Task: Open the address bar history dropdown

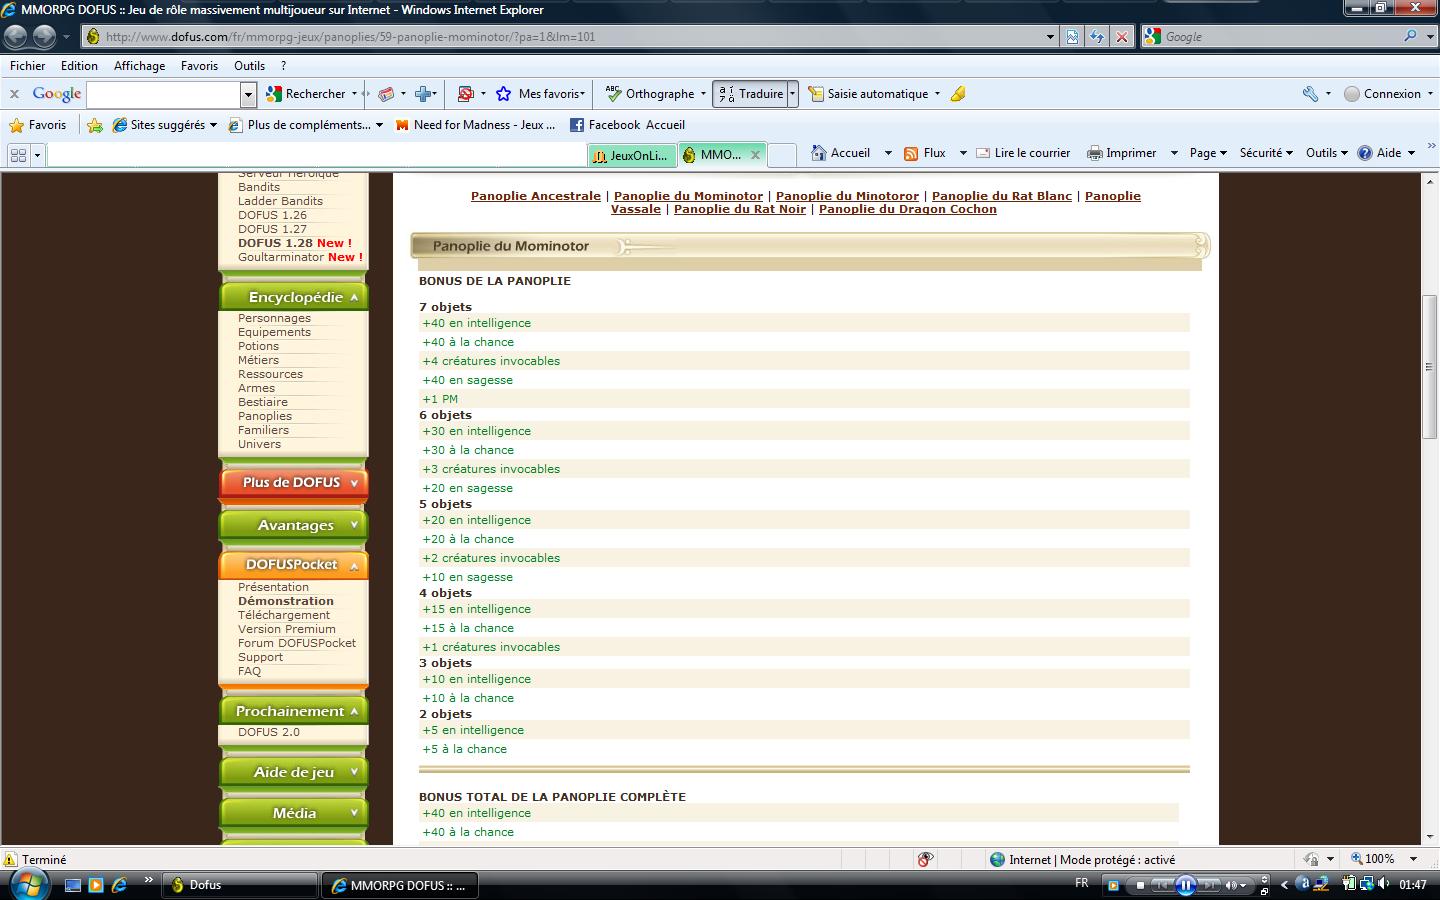Action: pyautogui.click(x=1050, y=37)
